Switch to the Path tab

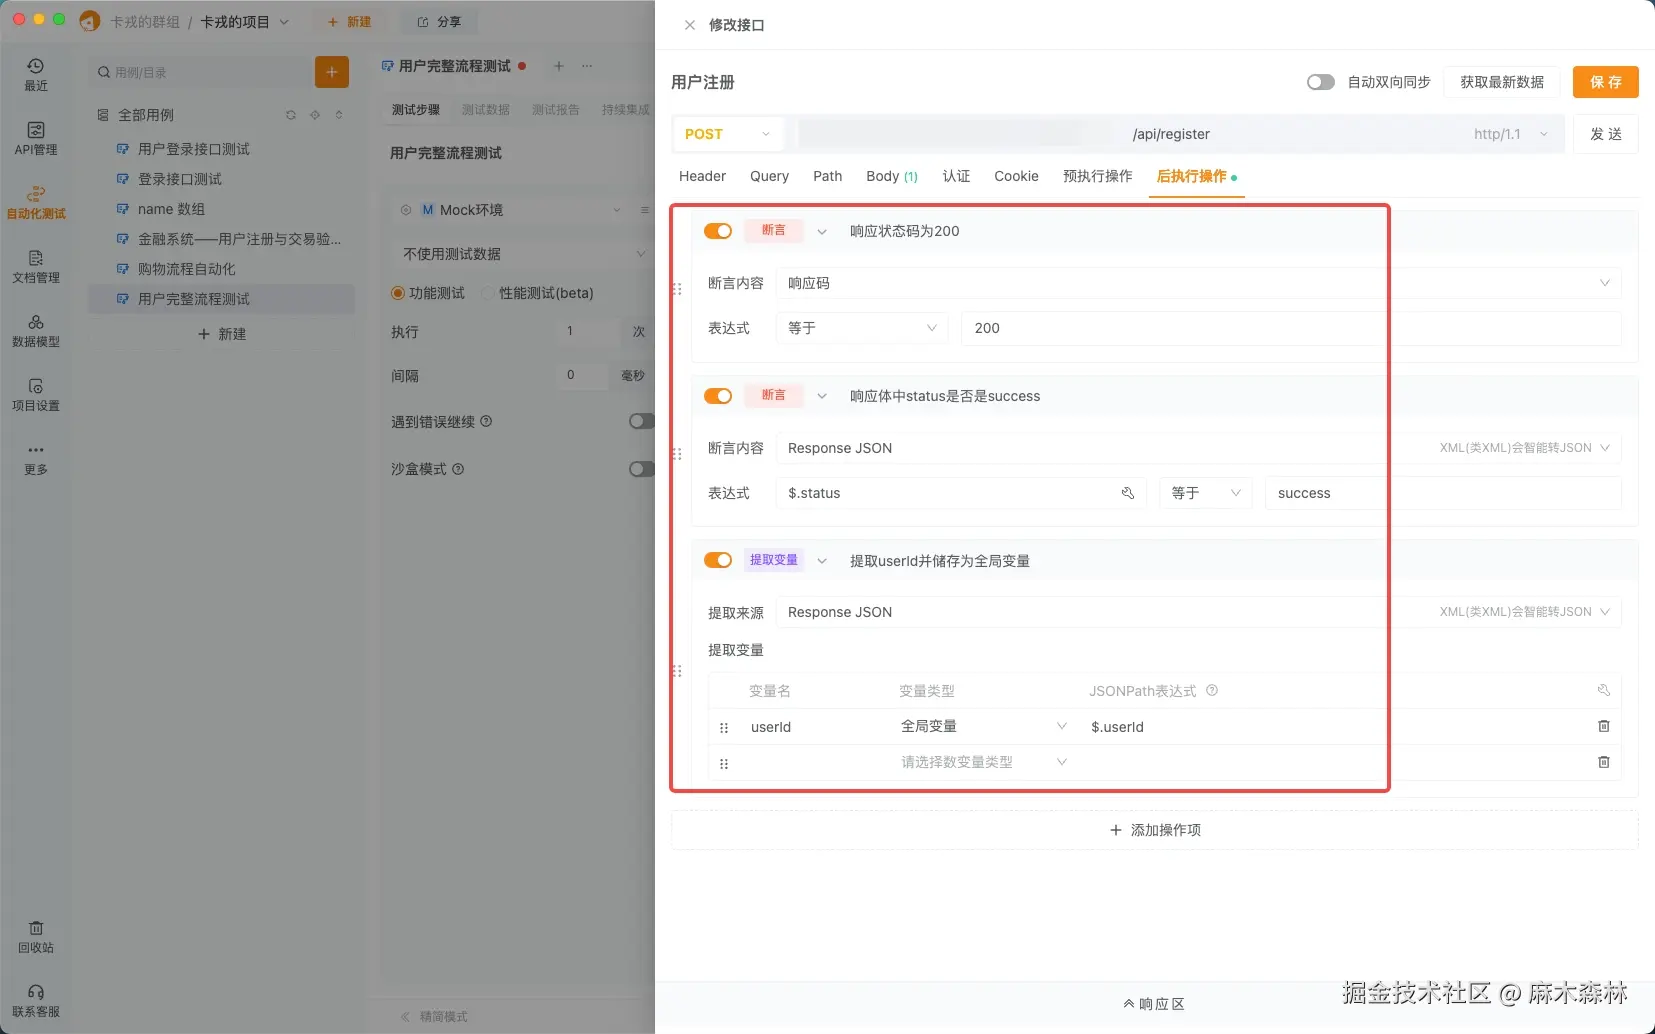[x=827, y=176]
